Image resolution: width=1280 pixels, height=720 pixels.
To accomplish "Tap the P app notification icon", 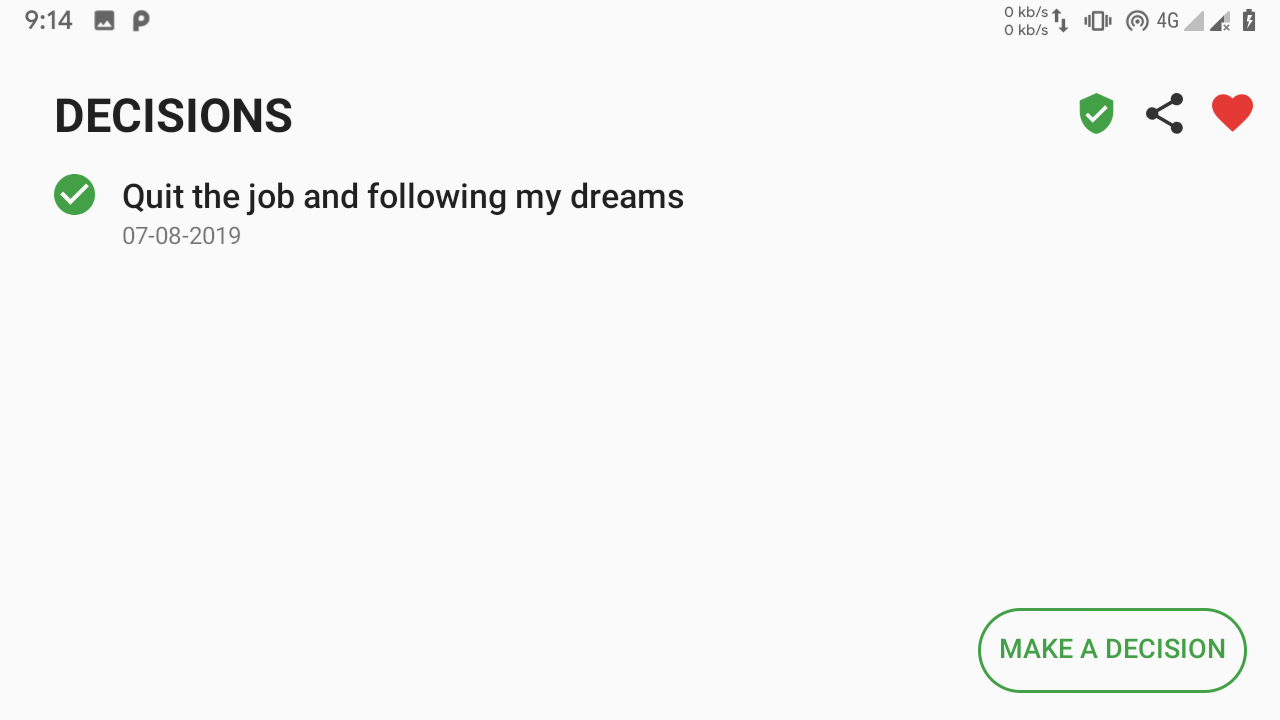I will coord(141,21).
